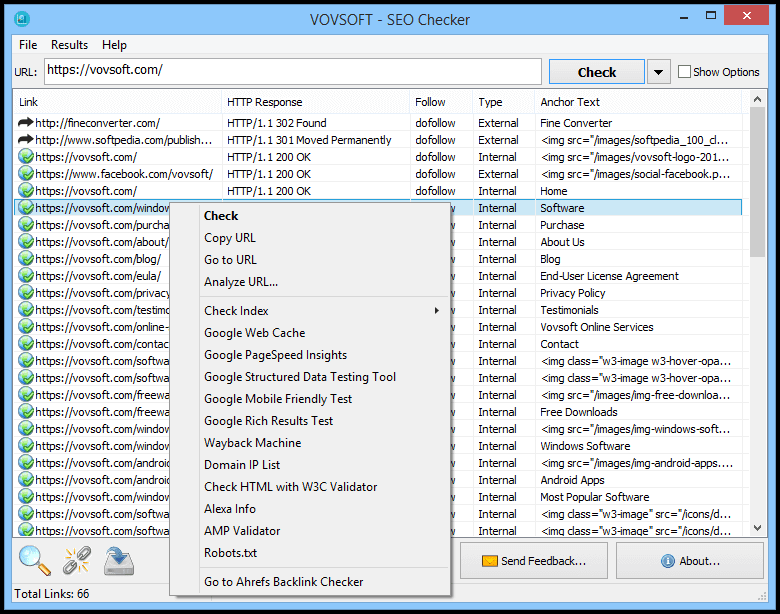Click the info icon on About button
The height and width of the screenshot is (614, 780).
pyautogui.click(x=668, y=561)
